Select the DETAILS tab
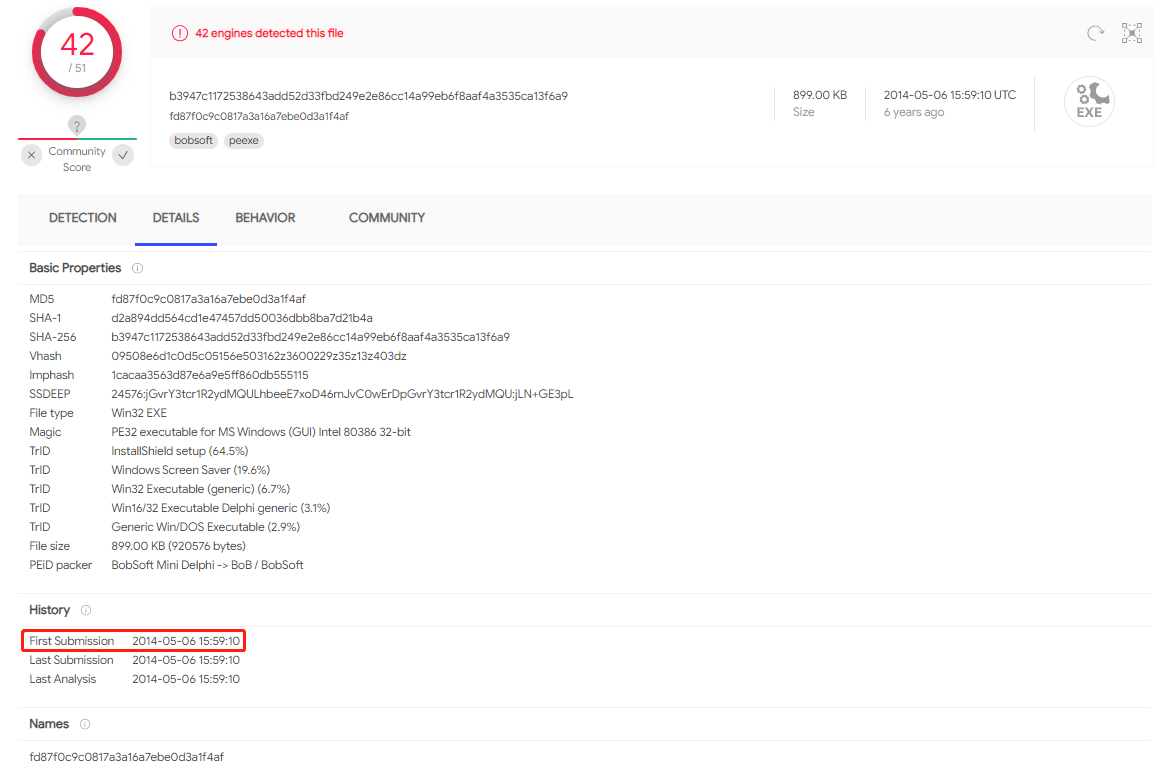 [x=176, y=218]
